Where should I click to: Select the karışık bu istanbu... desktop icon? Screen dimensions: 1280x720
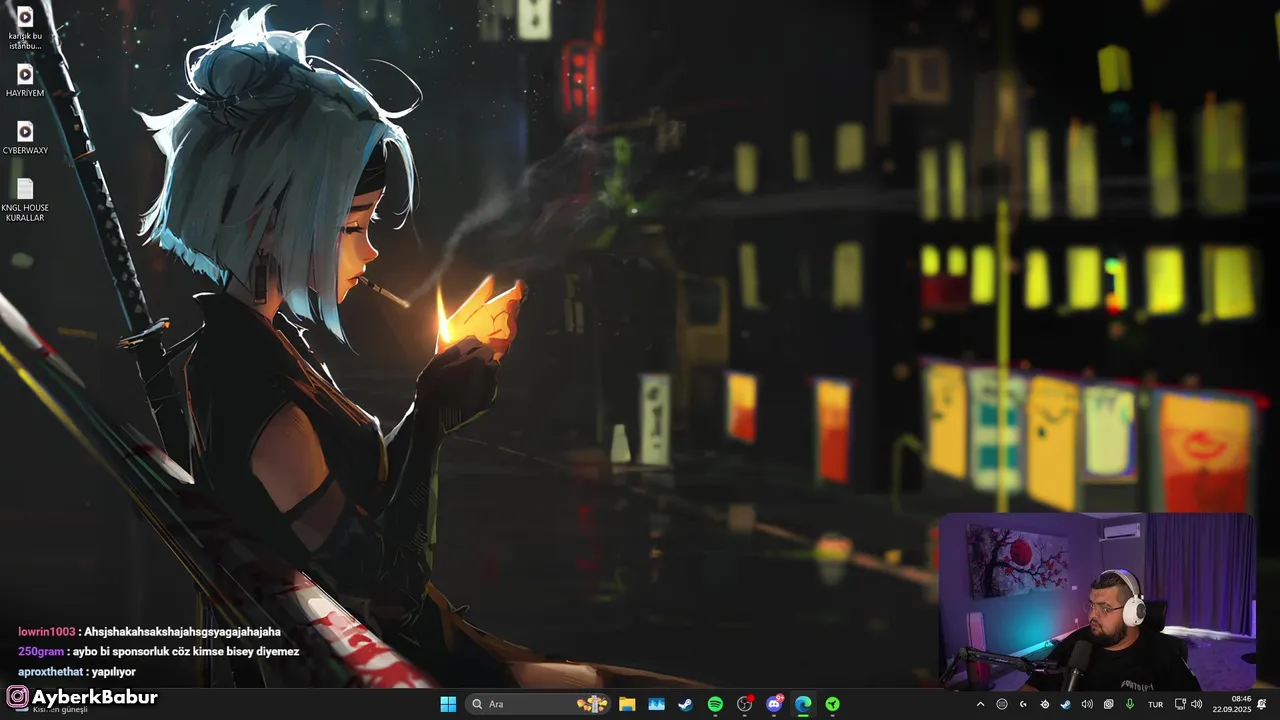coord(25,28)
